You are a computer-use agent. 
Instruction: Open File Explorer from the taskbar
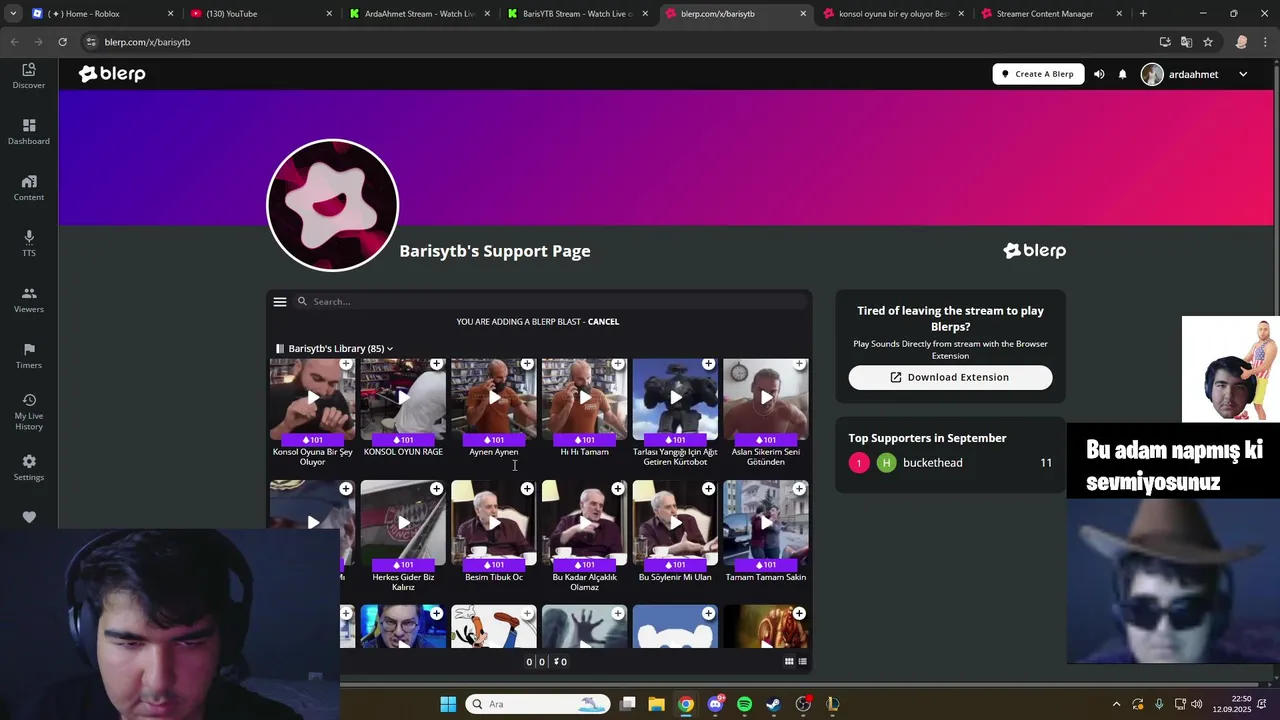656,704
